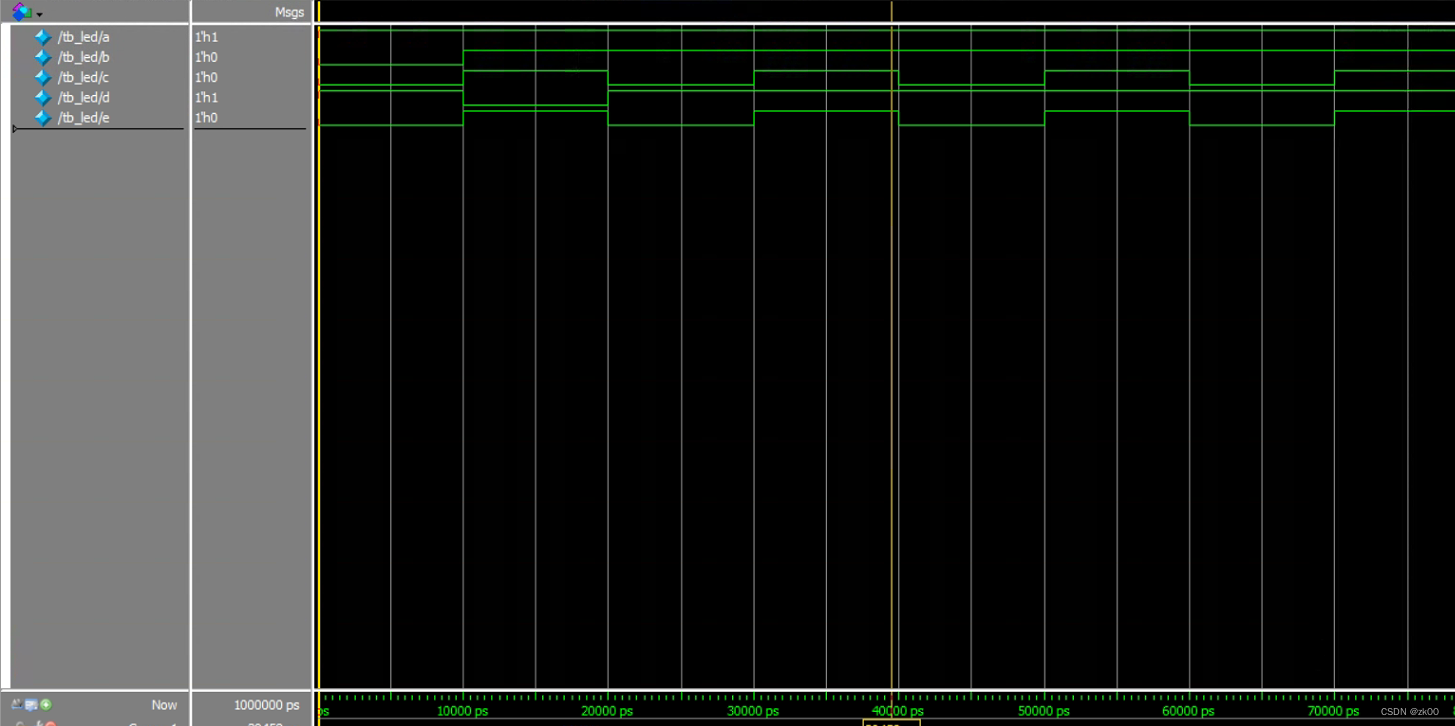Select the /tb_led/a signal name
Image resolution: width=1455 pixels, height=726 pixels.
(84, 37)
